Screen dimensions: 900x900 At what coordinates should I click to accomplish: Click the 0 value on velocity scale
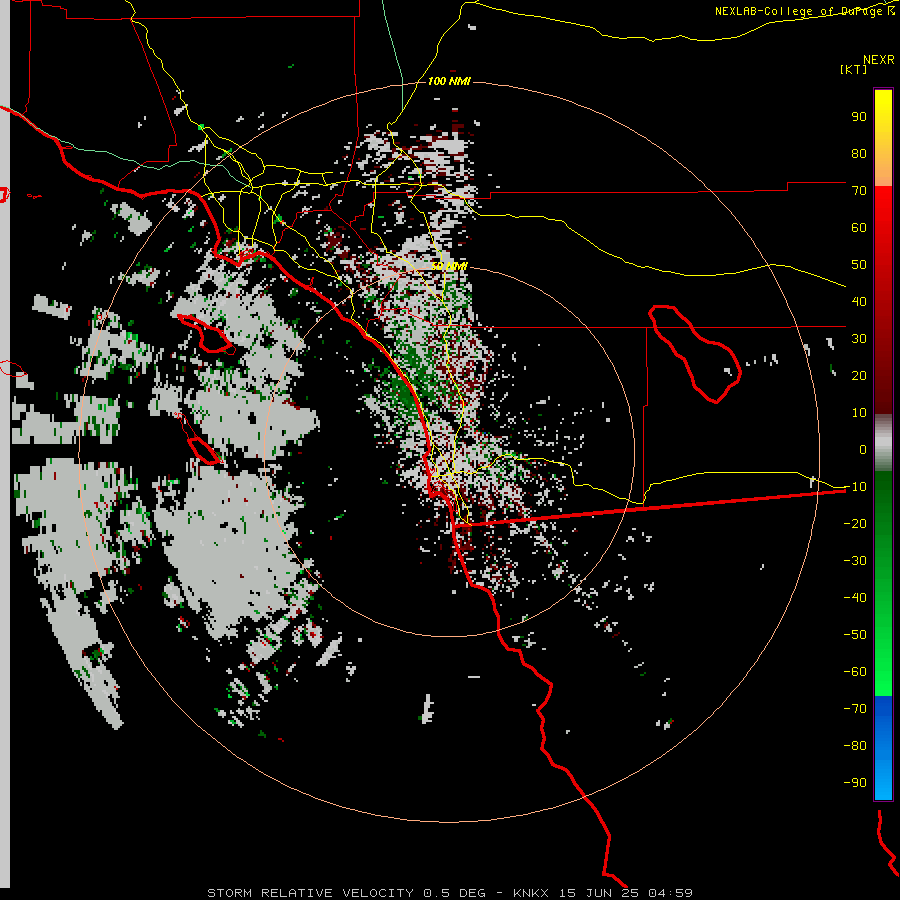click(863, 449)
